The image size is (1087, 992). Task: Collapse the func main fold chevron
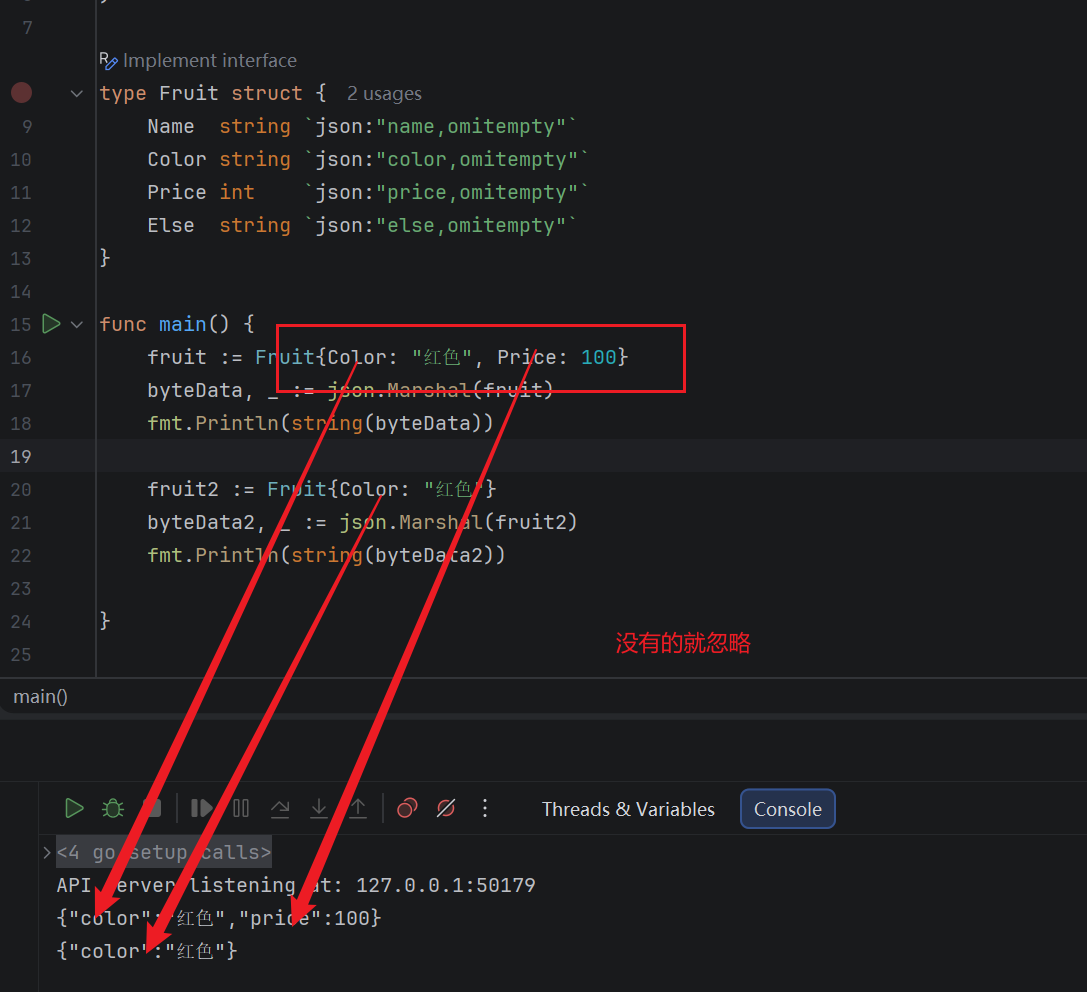pyautogui.click(x=77, y=324)
